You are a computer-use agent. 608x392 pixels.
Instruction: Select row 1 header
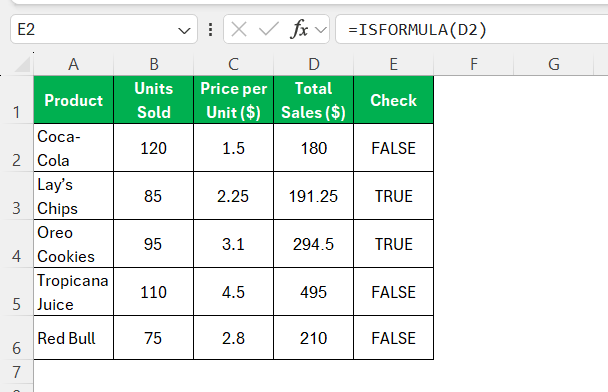pos(17,100)
